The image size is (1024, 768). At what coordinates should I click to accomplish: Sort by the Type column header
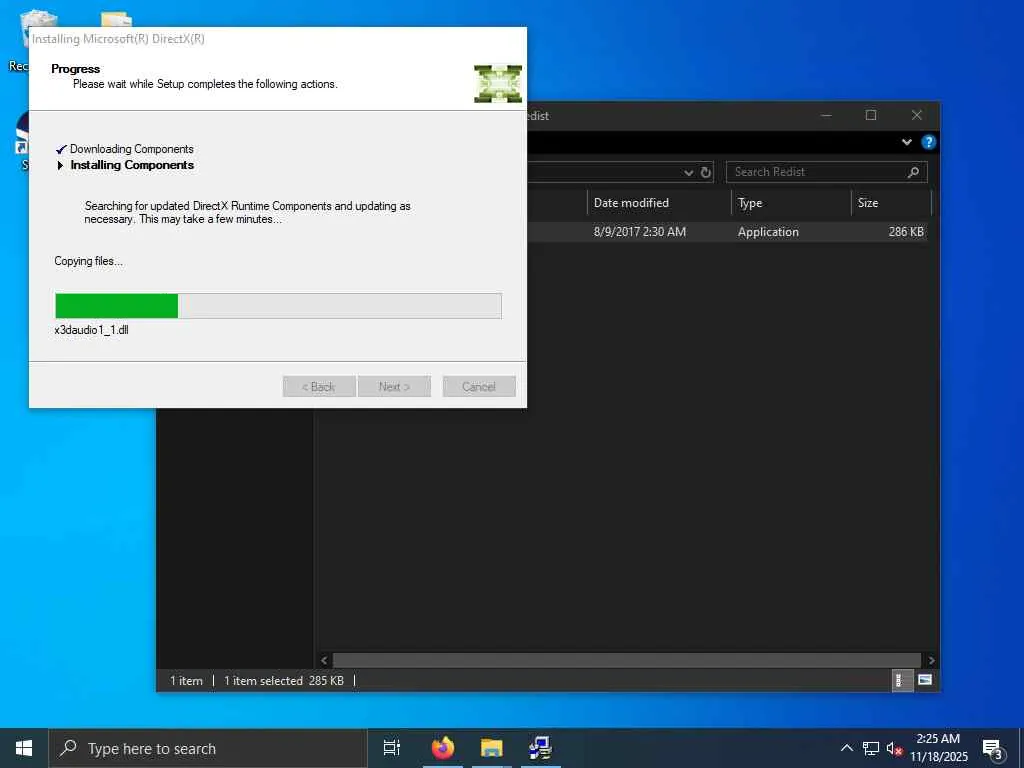pos(791,203)
